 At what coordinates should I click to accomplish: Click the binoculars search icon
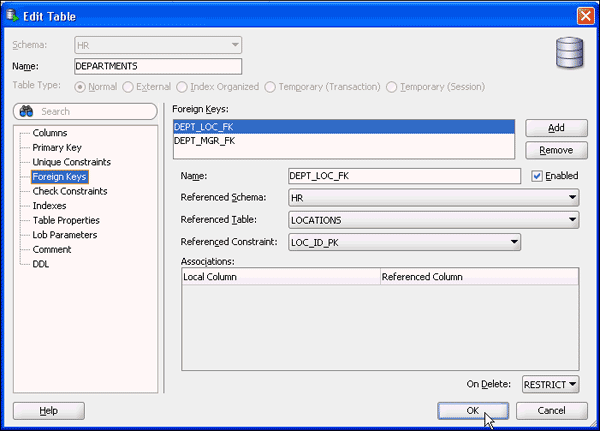pos(26,111)
